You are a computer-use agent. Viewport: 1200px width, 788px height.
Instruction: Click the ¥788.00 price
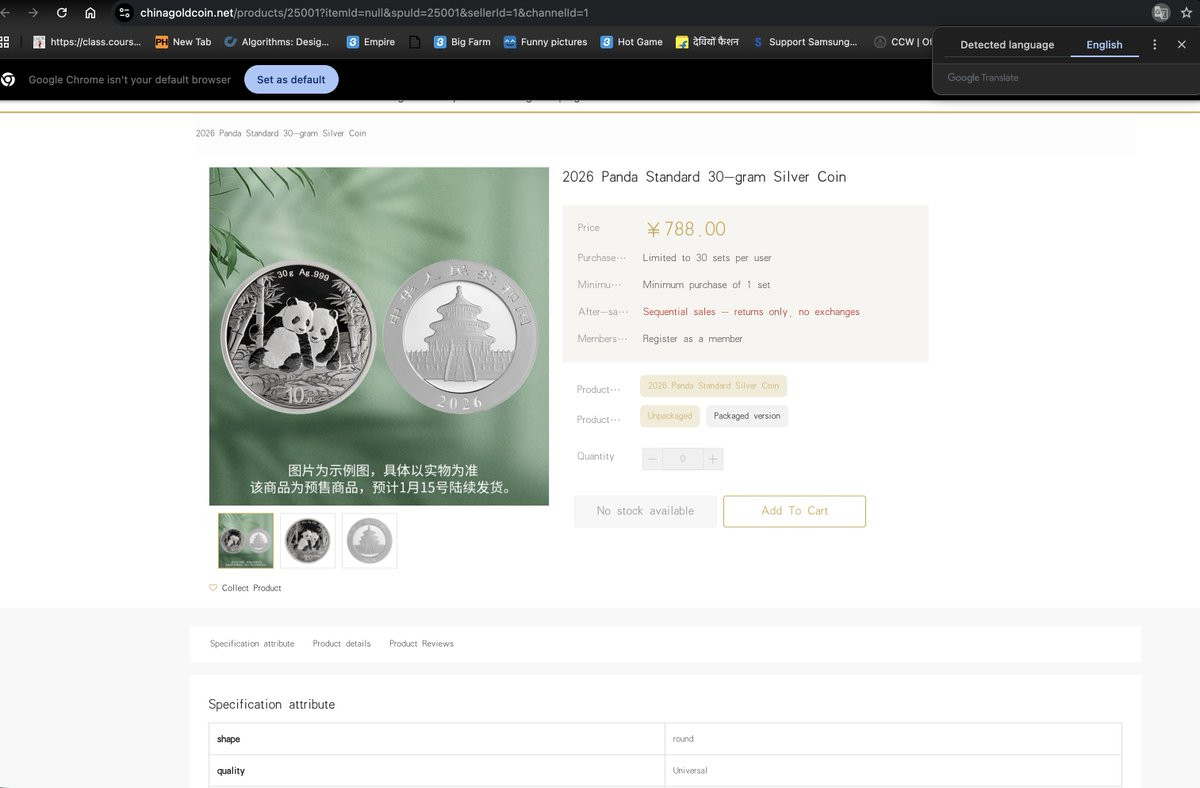685,230
